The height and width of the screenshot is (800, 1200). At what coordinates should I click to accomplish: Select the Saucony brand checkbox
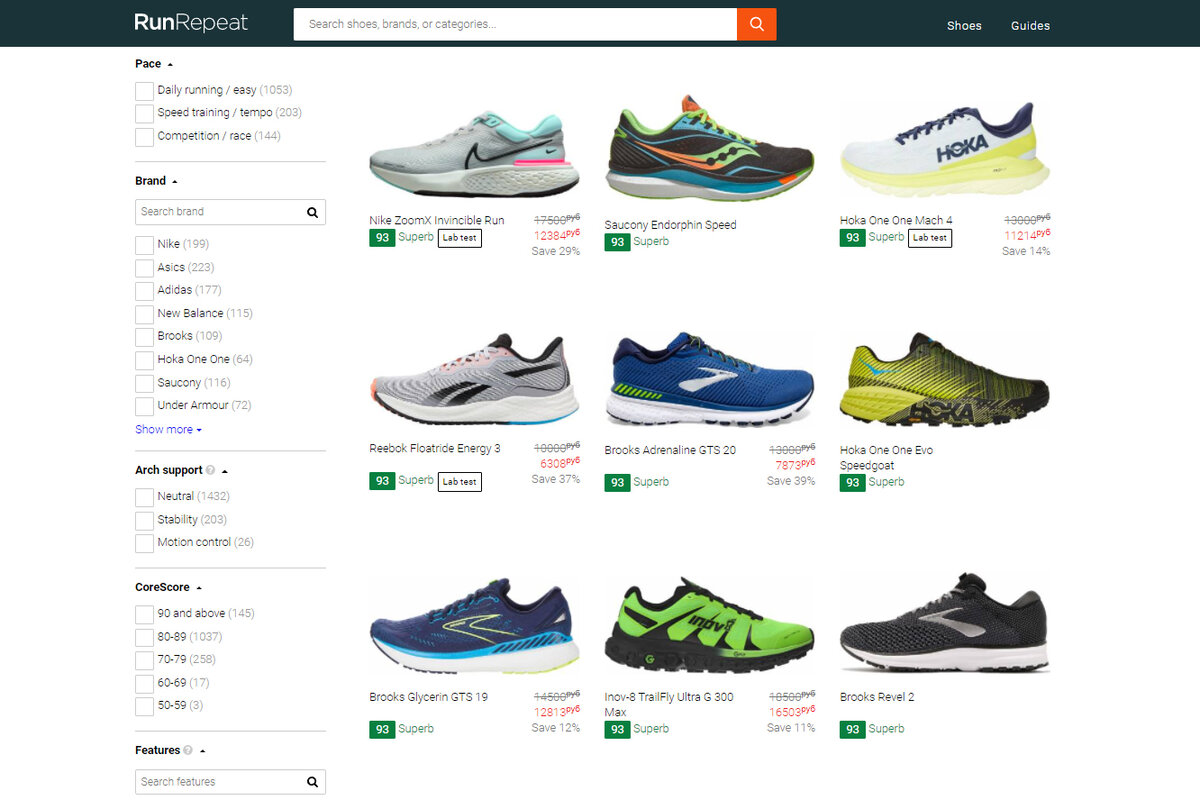click(144, 383)
